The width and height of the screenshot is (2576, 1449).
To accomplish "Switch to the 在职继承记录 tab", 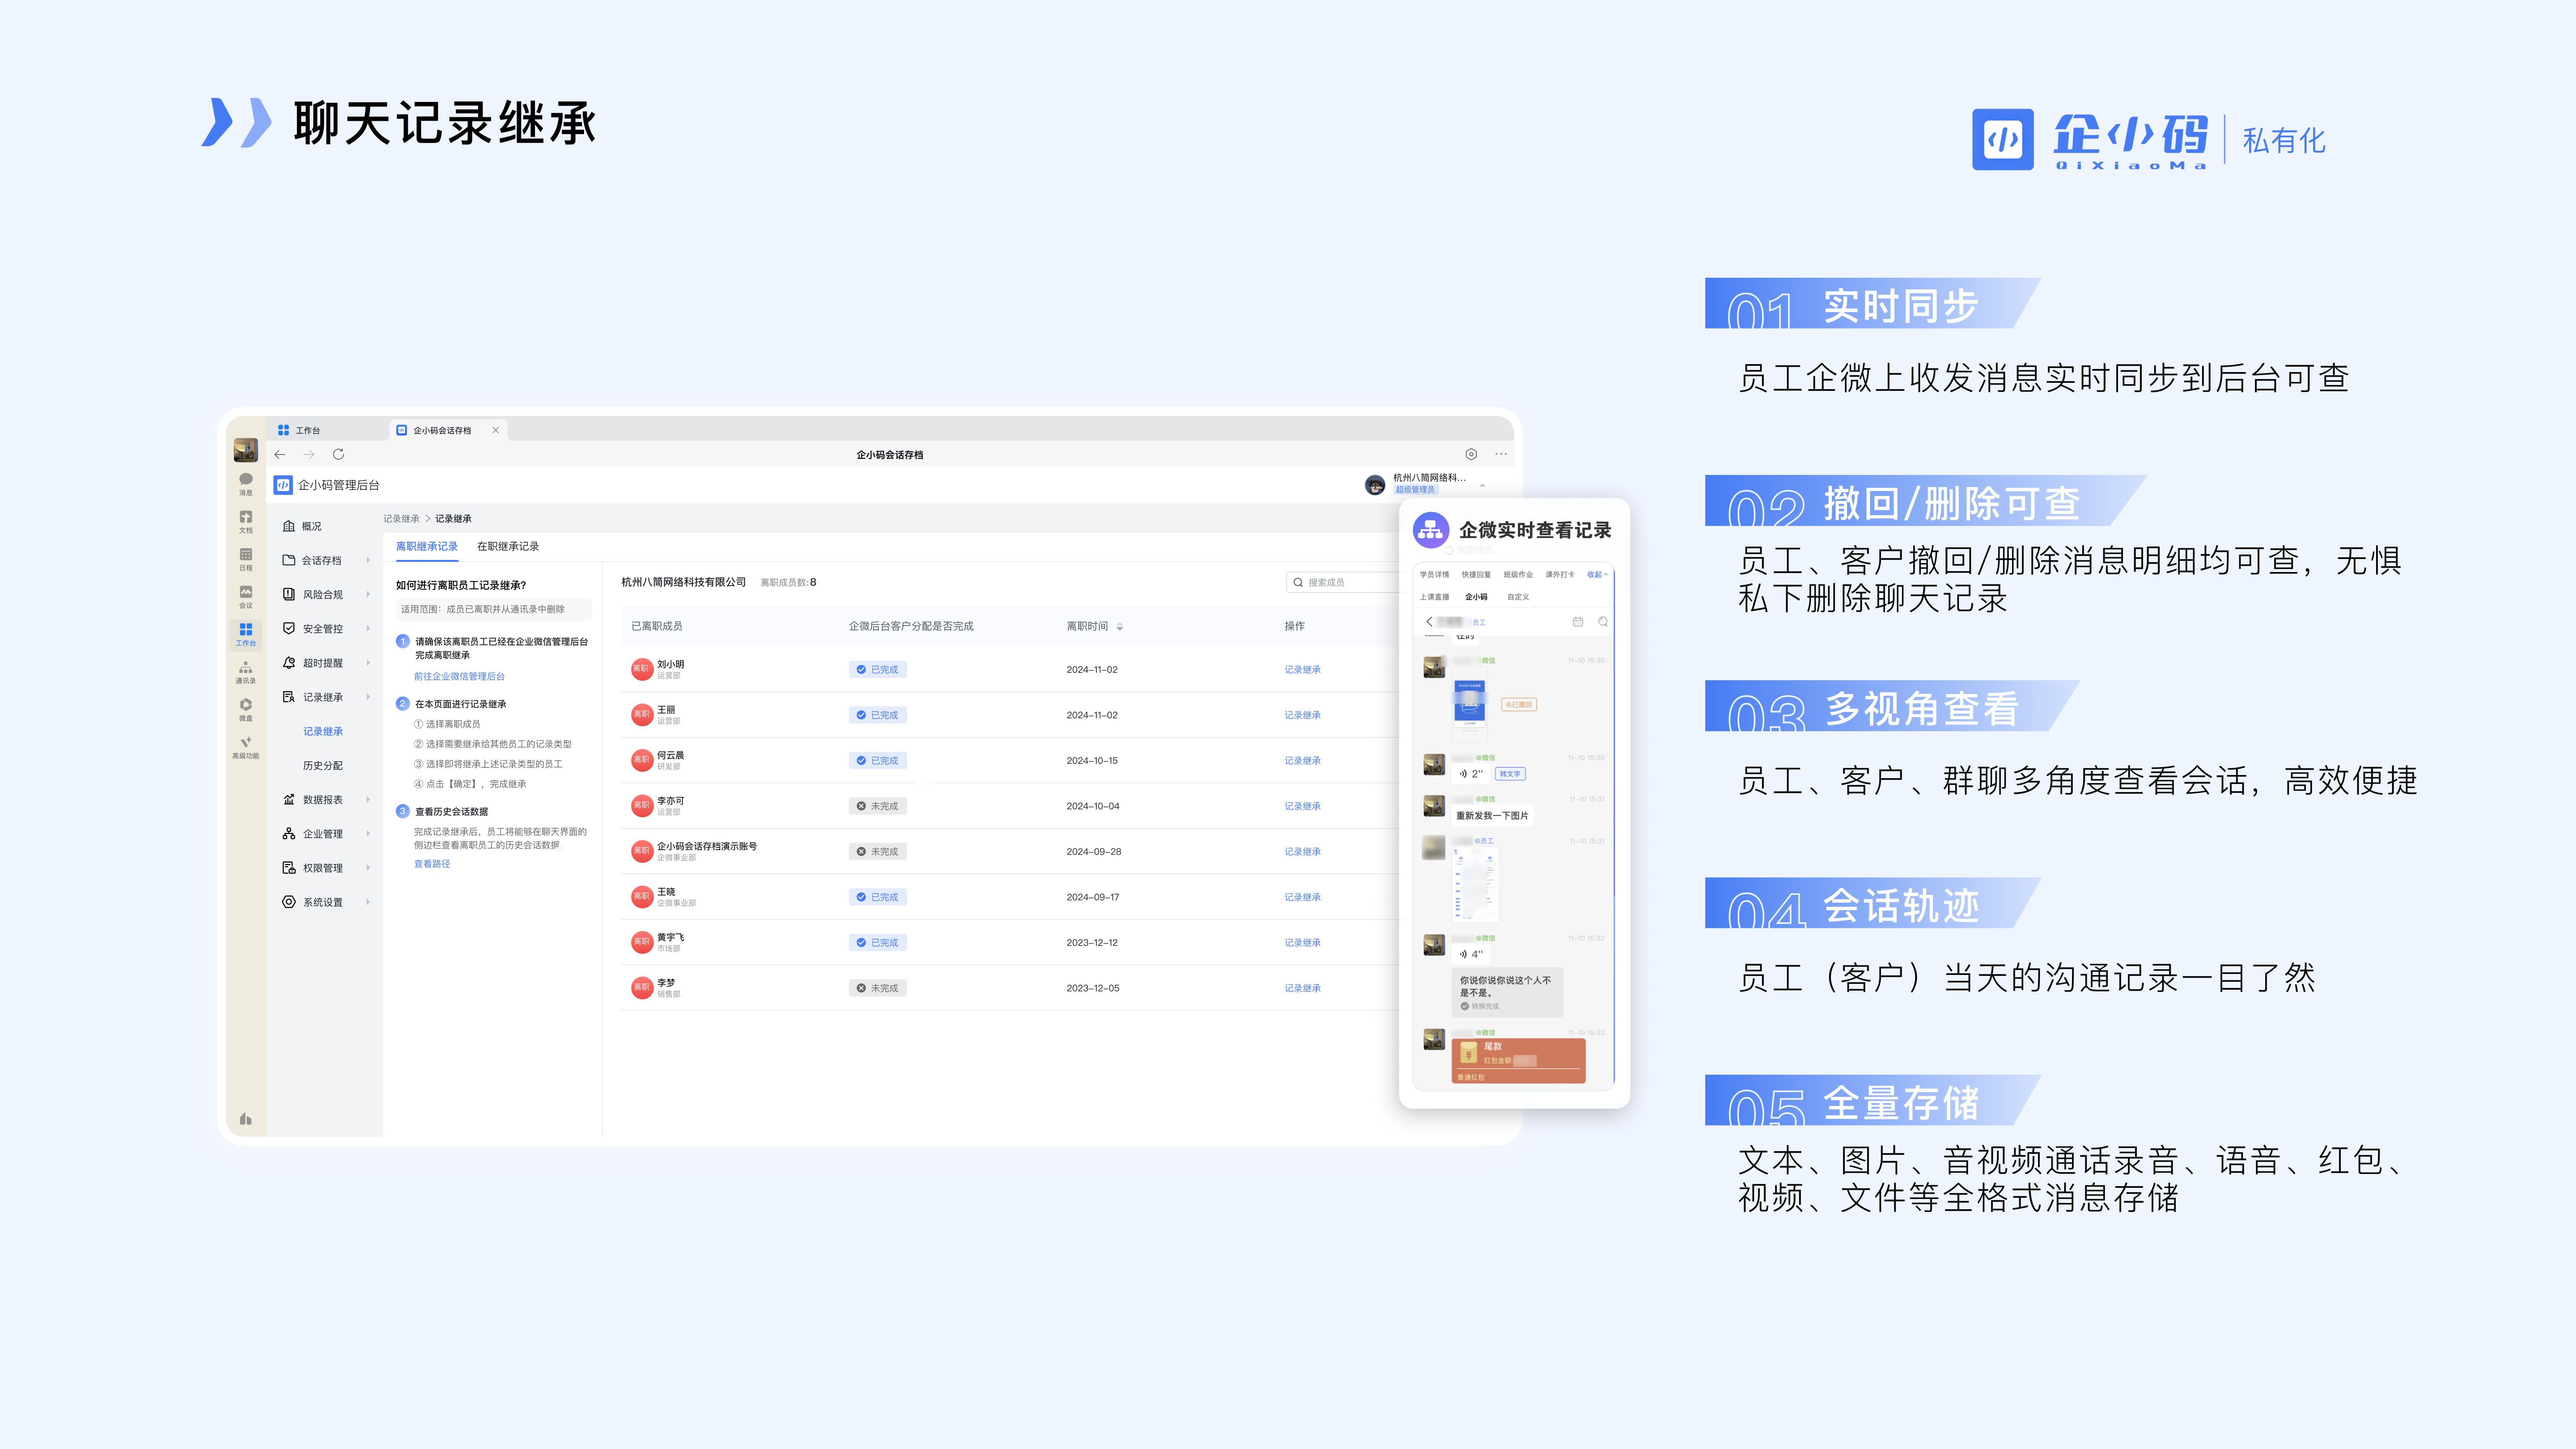I will [508, 546].
